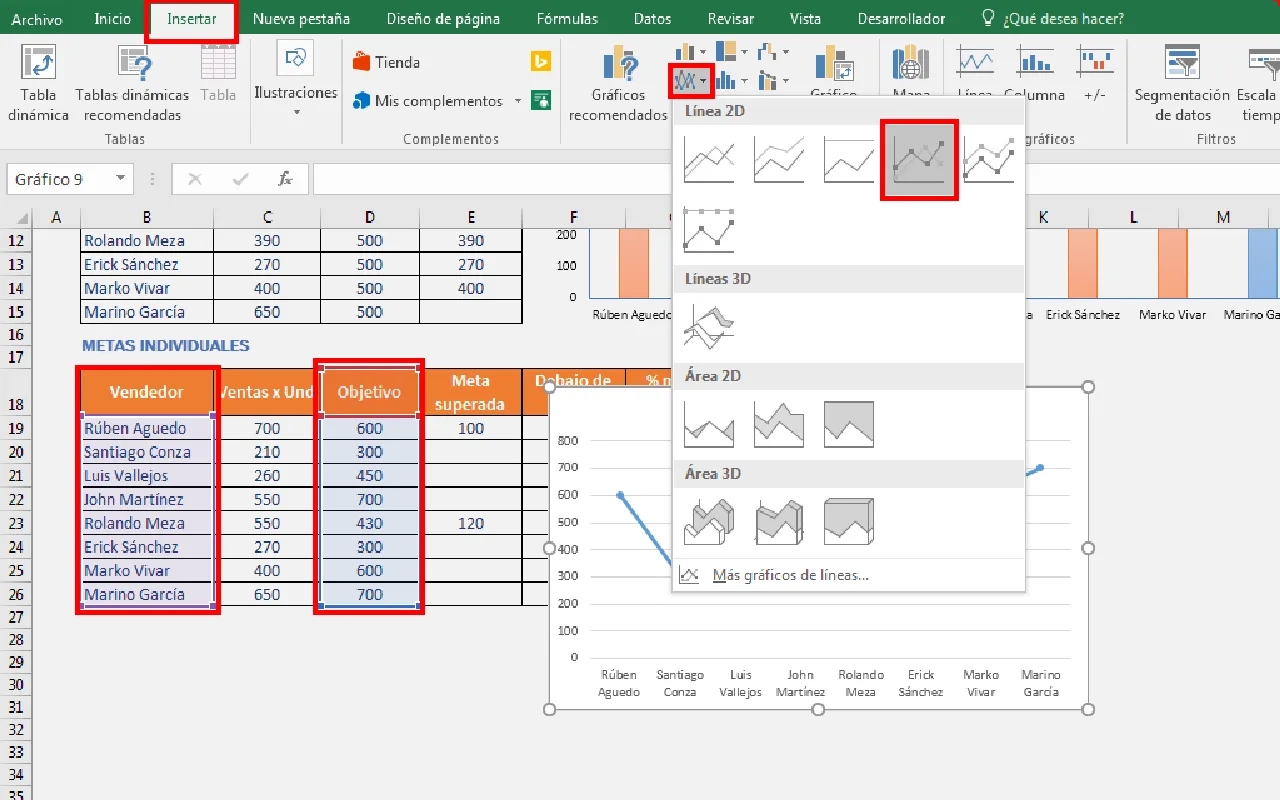This screenshot has width=1280, height=800.
Task: Click the Objetivo header cell
Action: tap(370, 392)
